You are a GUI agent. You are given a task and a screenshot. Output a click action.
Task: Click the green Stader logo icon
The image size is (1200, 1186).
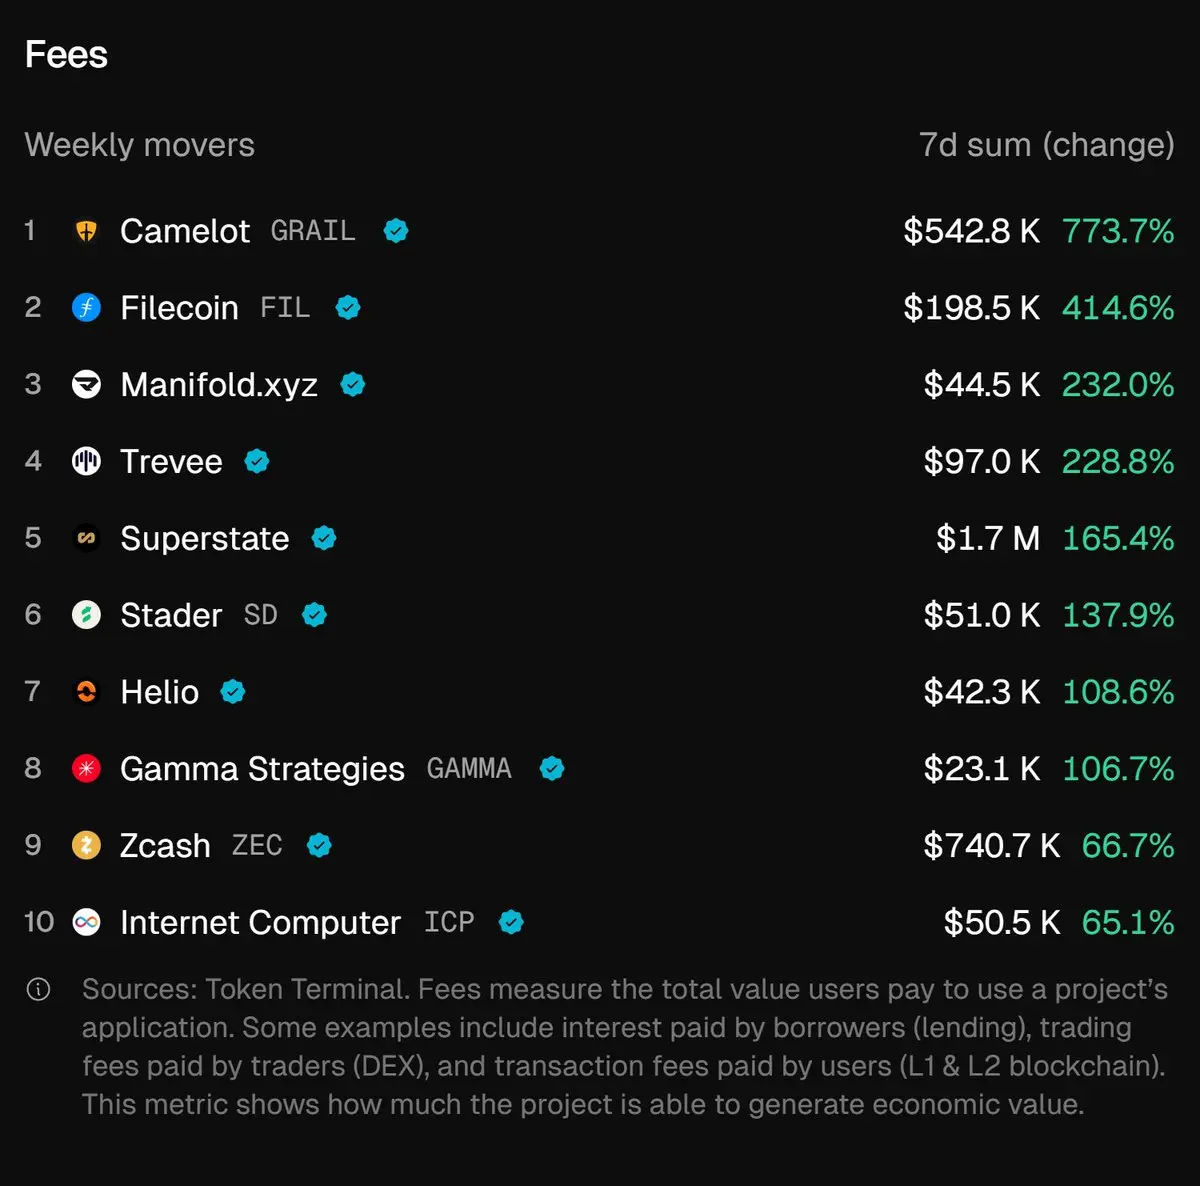[87, 615]
